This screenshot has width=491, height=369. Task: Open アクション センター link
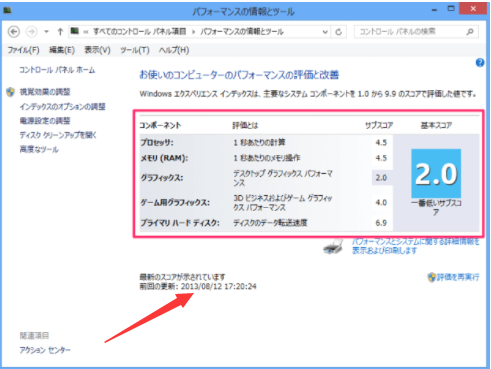(45, 350)
